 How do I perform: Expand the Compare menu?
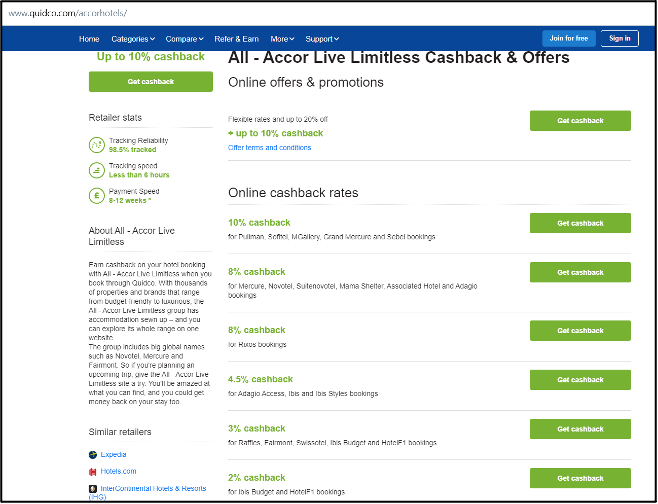pos(184,39)
